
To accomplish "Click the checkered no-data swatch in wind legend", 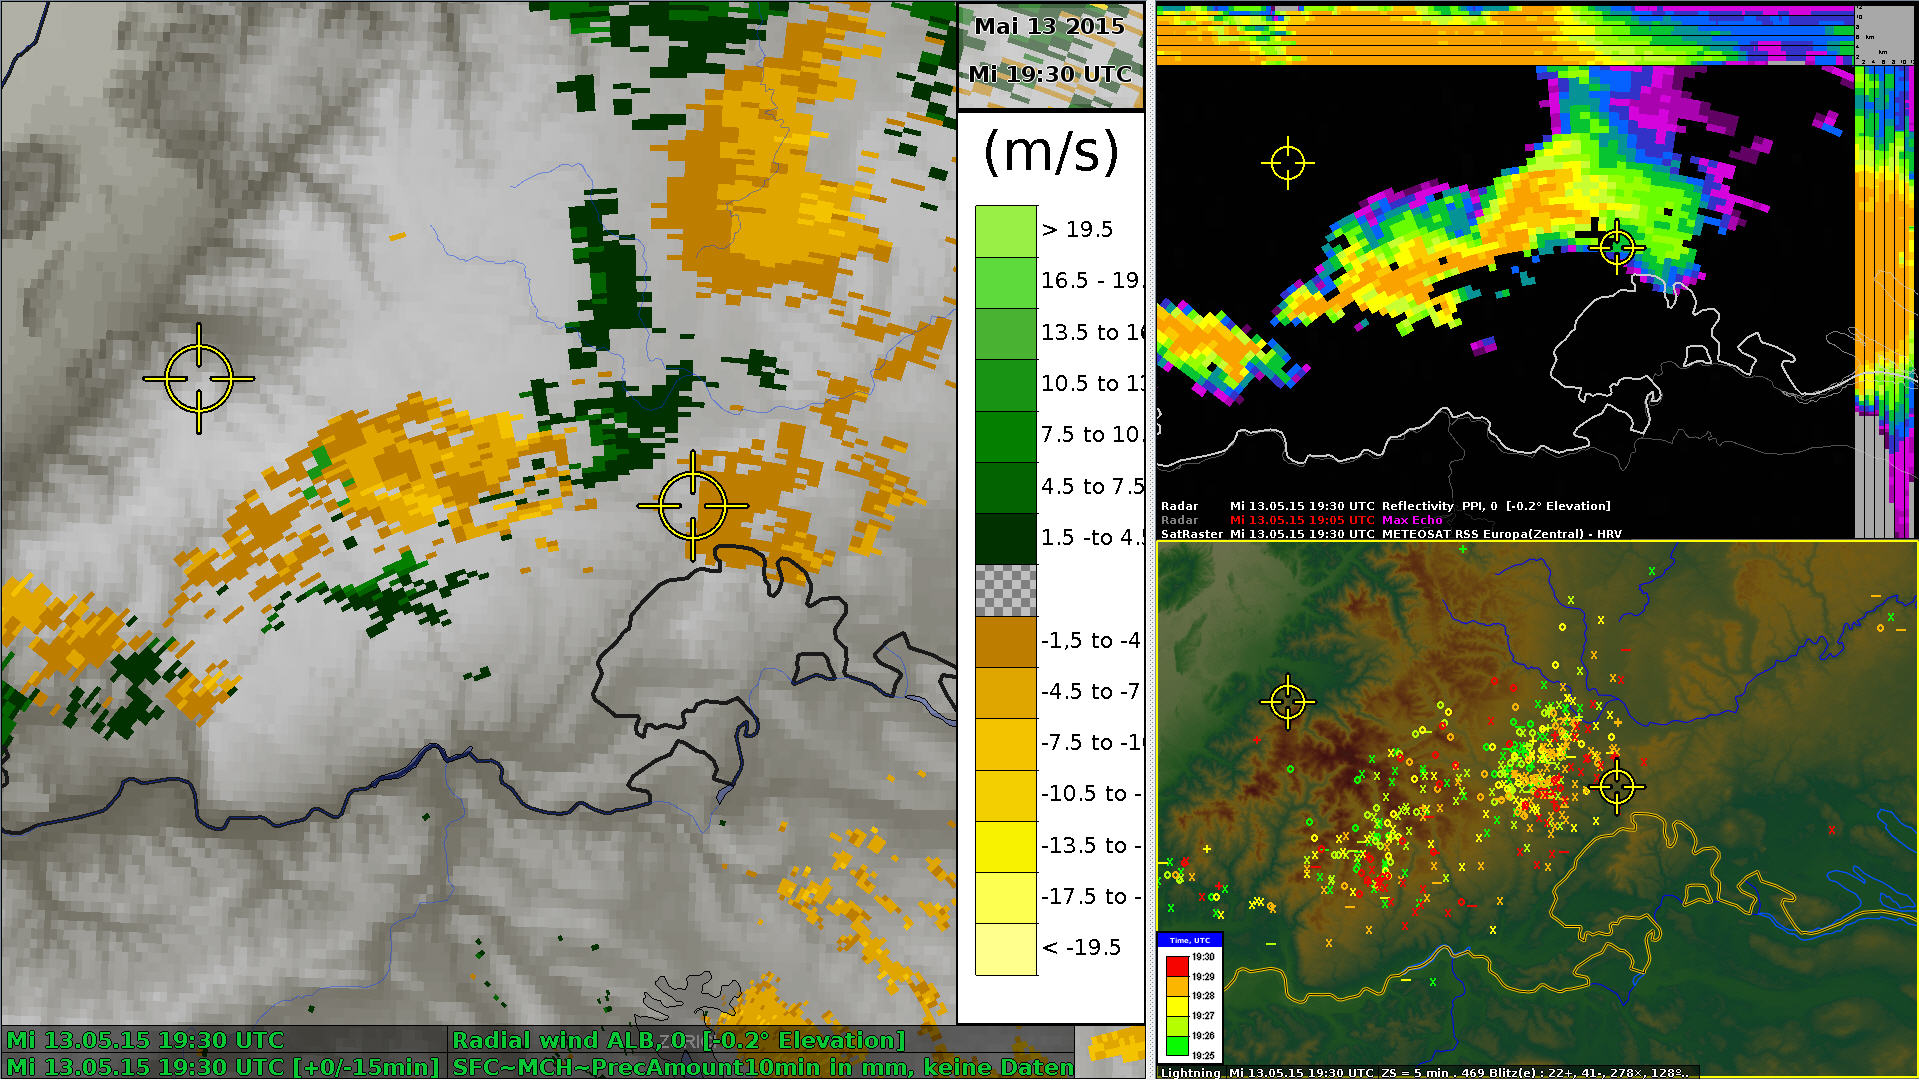I will click(1006, 590).
